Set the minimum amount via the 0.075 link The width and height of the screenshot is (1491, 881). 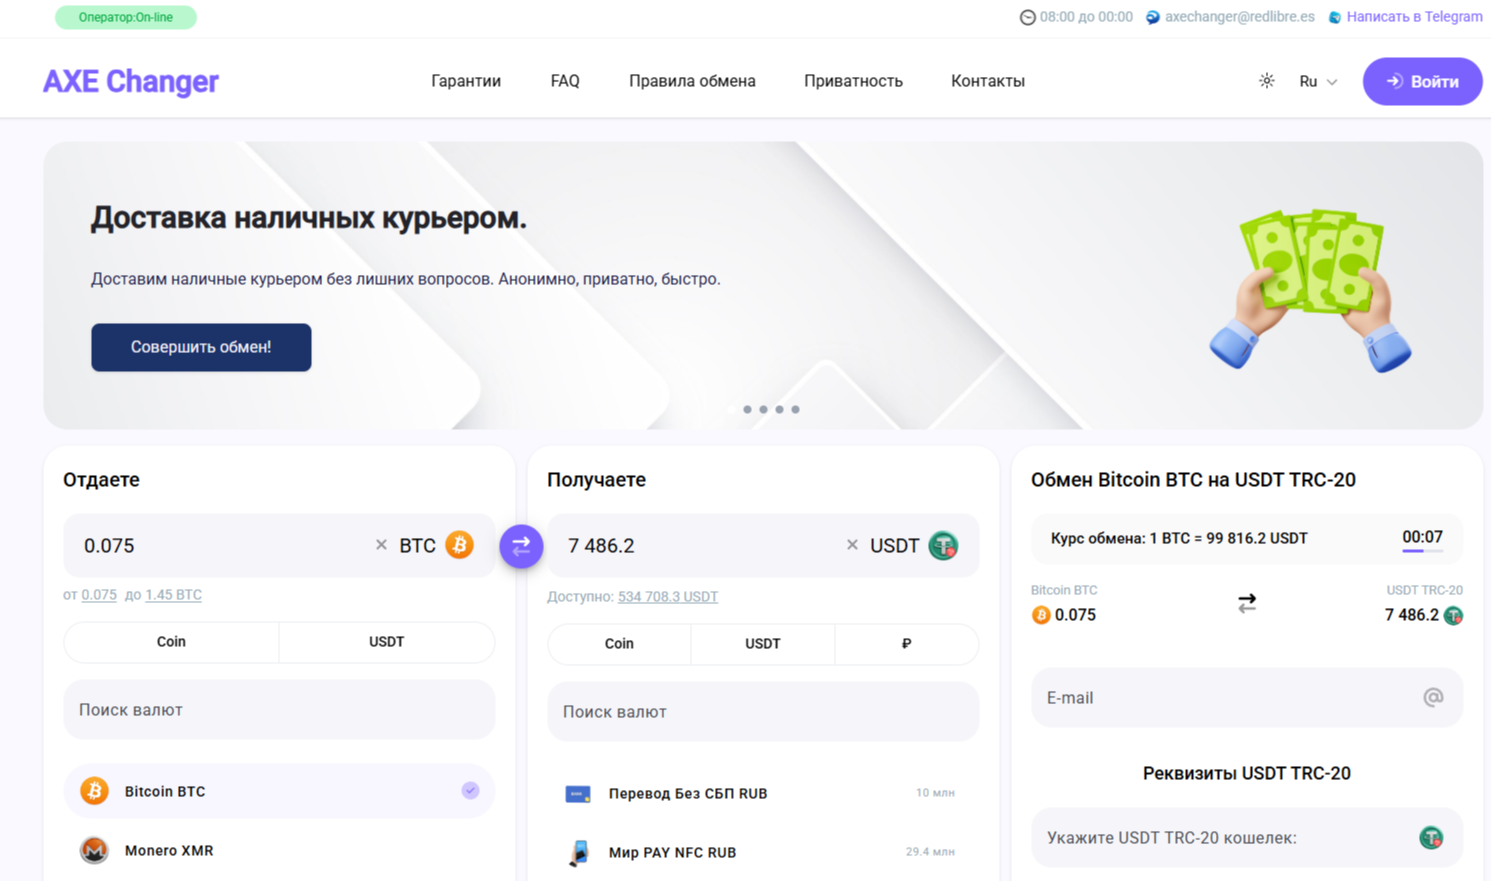point(99,595)
